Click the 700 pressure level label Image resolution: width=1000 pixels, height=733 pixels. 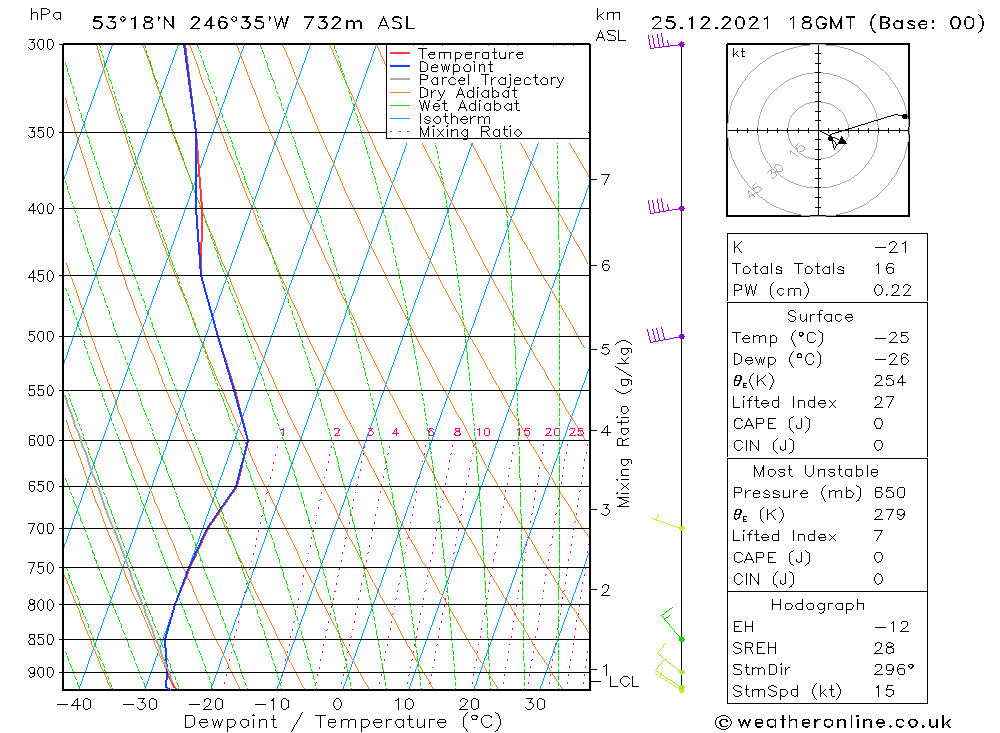[42, 529]
